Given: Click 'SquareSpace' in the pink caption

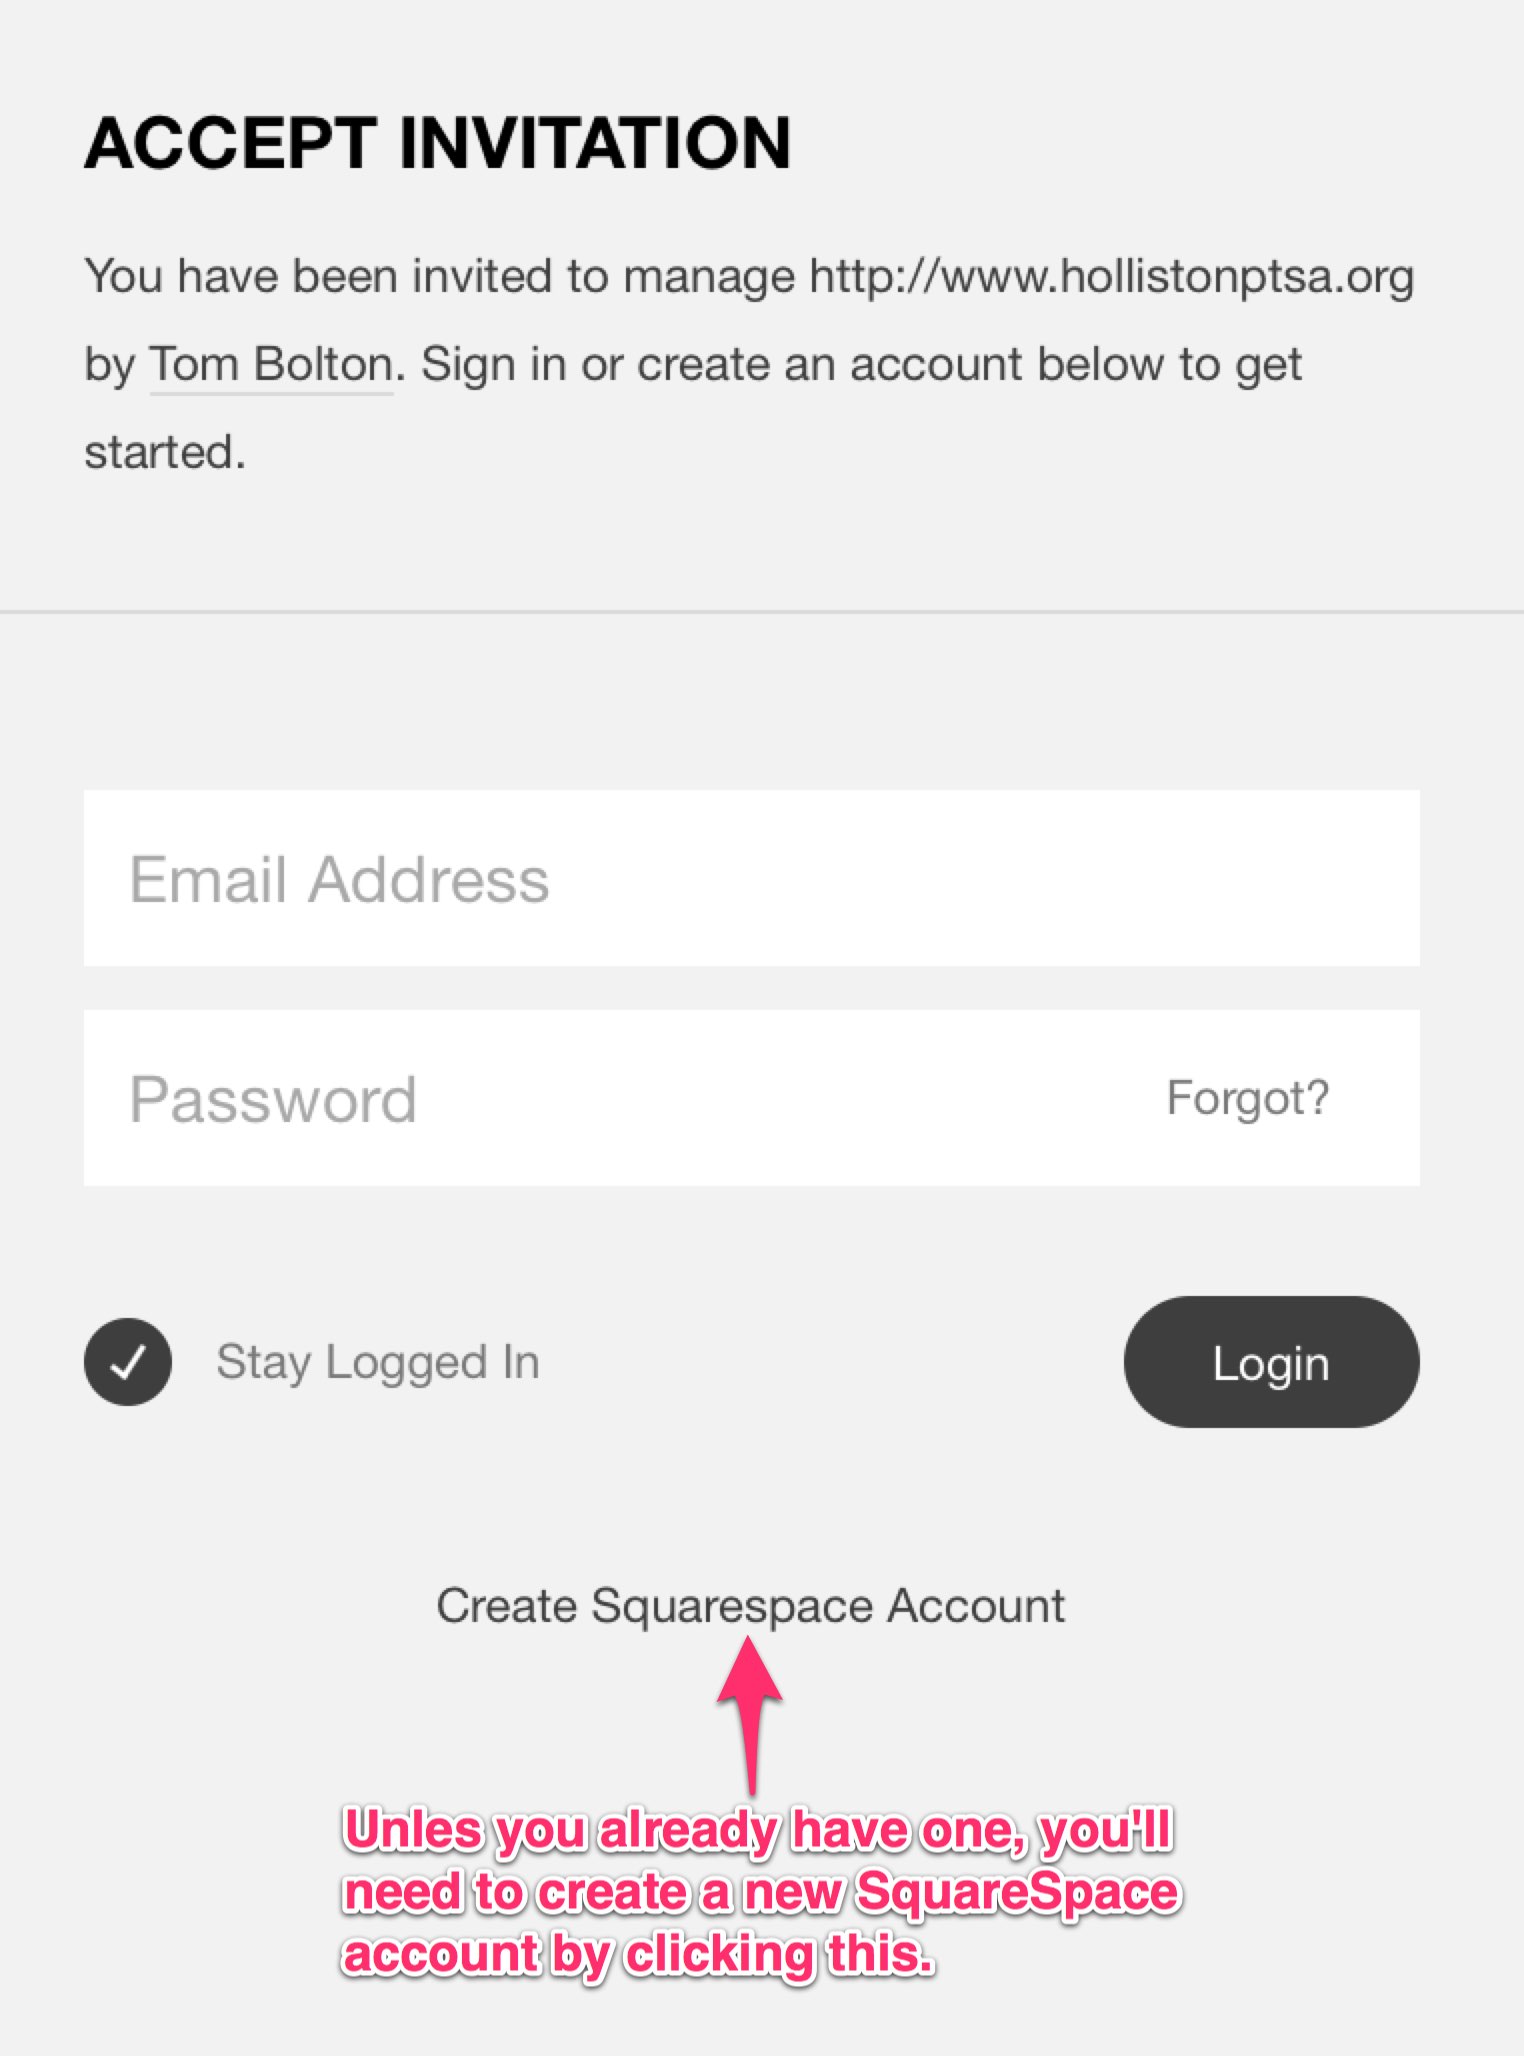Looking at the screenshot, I should pyautogui.click(x=1019, y=1893).
